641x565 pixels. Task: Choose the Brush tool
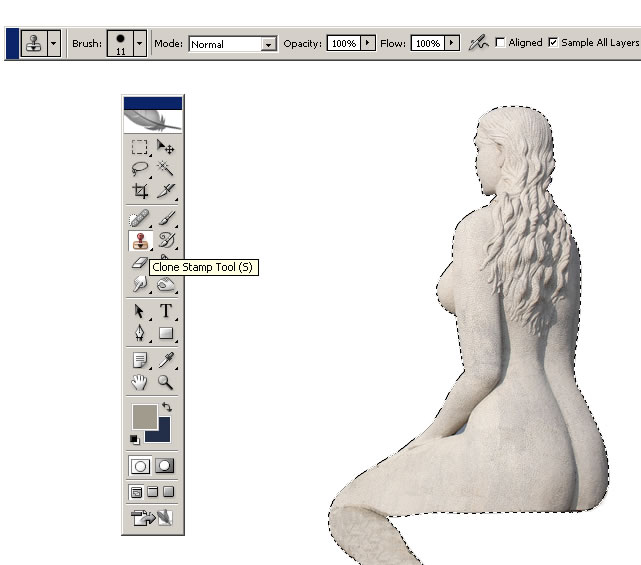[x=166, y=218]
